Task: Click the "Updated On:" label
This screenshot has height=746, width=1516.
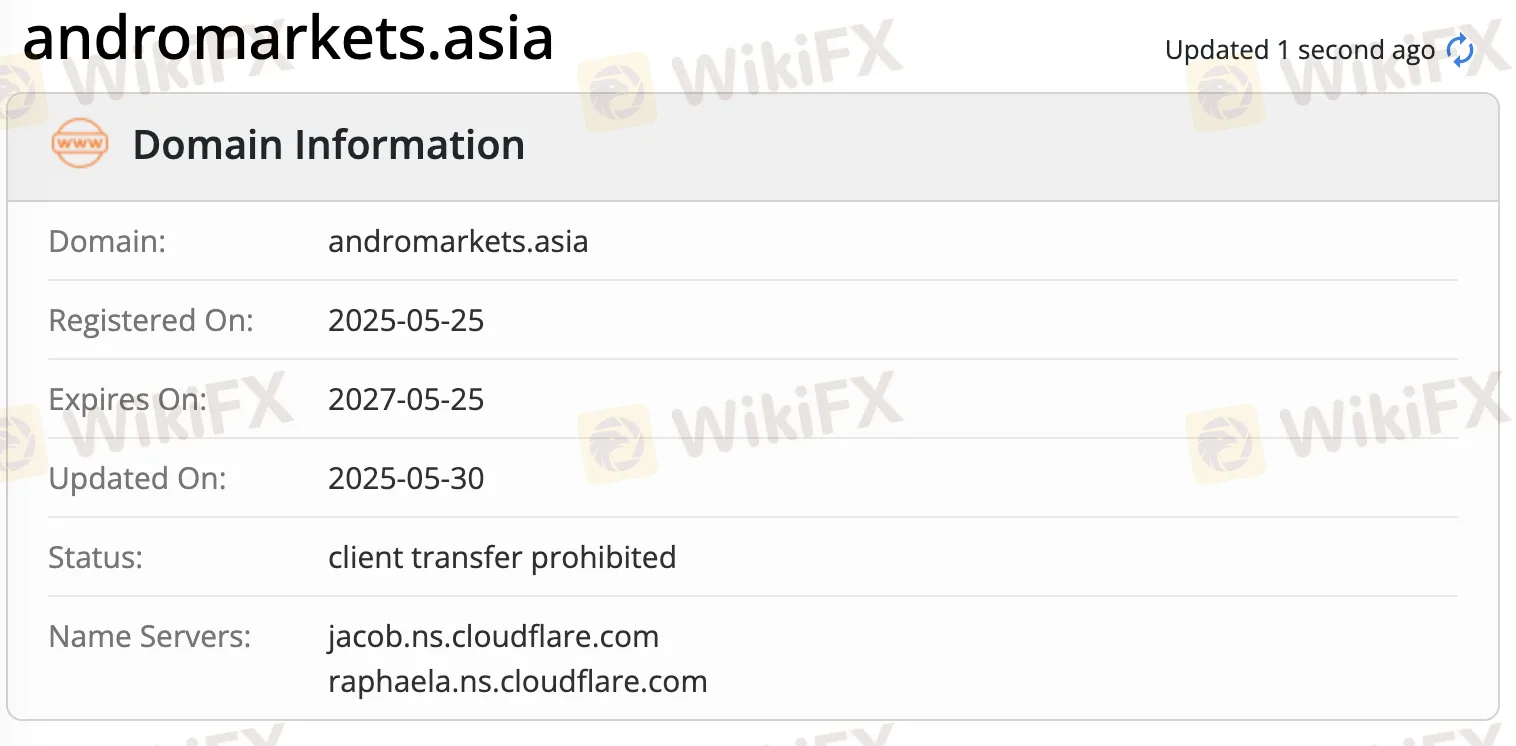Action: (138, 478)
